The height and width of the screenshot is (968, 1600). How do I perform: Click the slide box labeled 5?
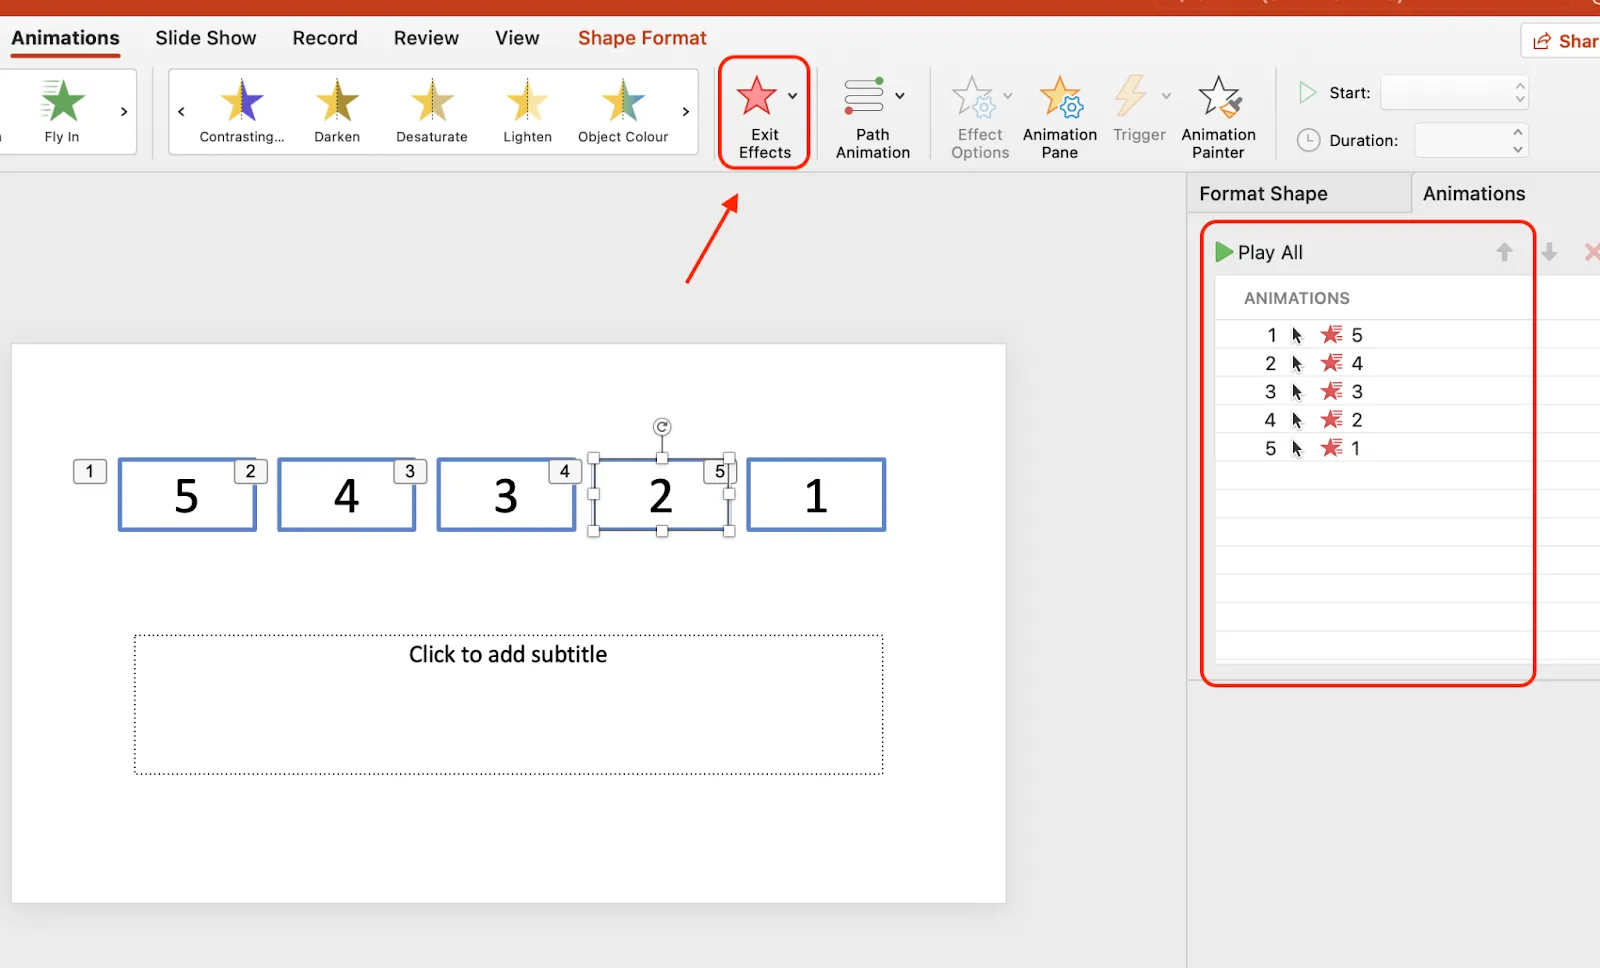tap(187, 495)
